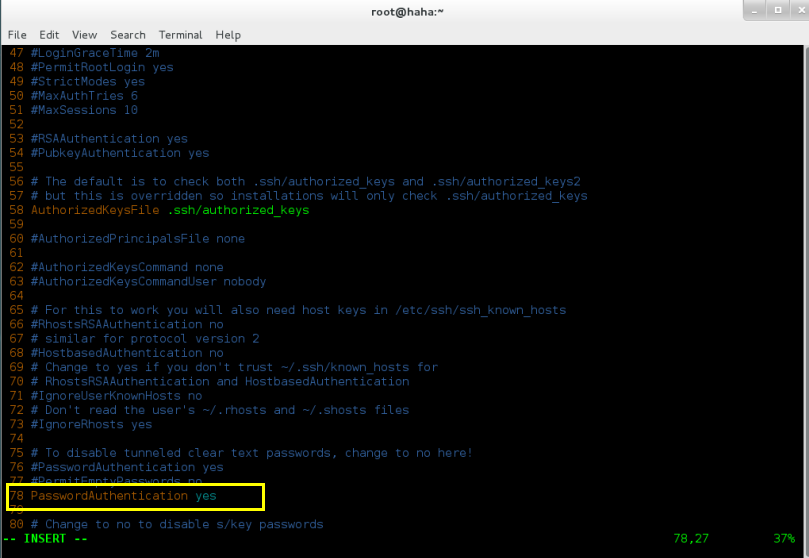Click '.ssh/authorized_keys2' text on line 56
This screenshot has width=809, height=558.
pos(506,182)
